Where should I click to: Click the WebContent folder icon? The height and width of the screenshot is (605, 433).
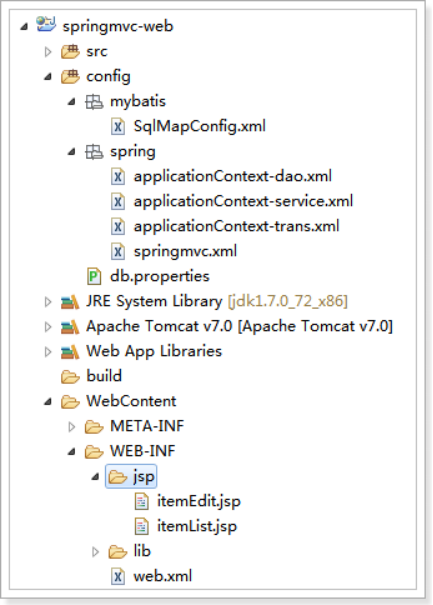click(70, 402)
